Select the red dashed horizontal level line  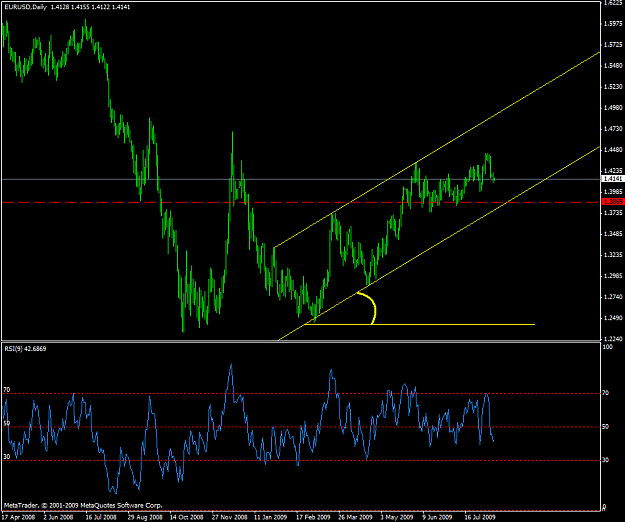(301, 202)
